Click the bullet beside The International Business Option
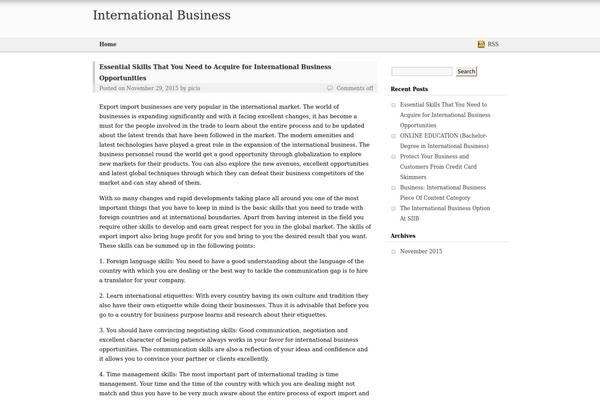 point(393,209)
